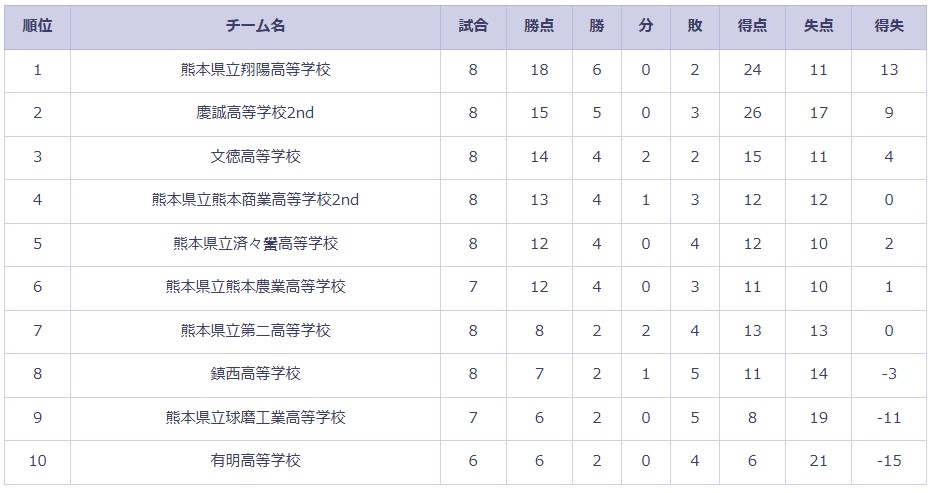Click the 勝 wins column header

tap(597, 26)
